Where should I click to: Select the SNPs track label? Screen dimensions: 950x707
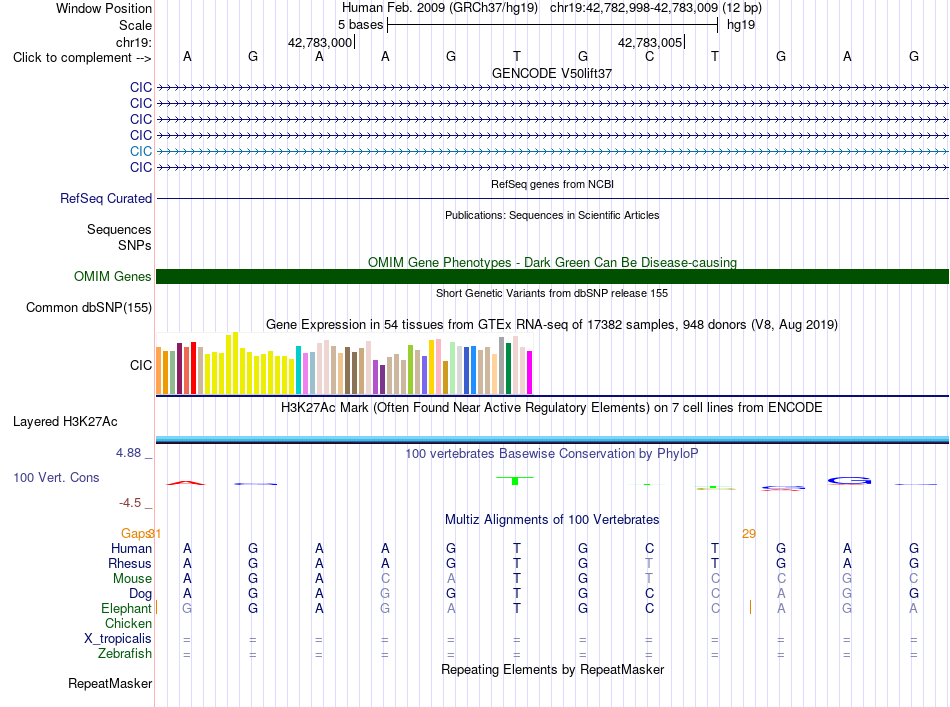point(135,245)
